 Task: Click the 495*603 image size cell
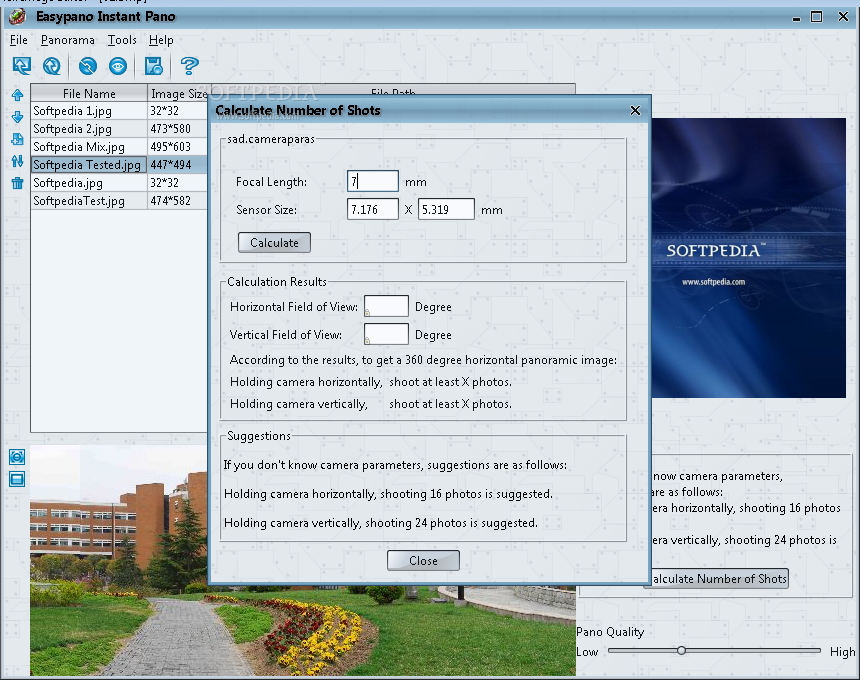tap(177, 147)
